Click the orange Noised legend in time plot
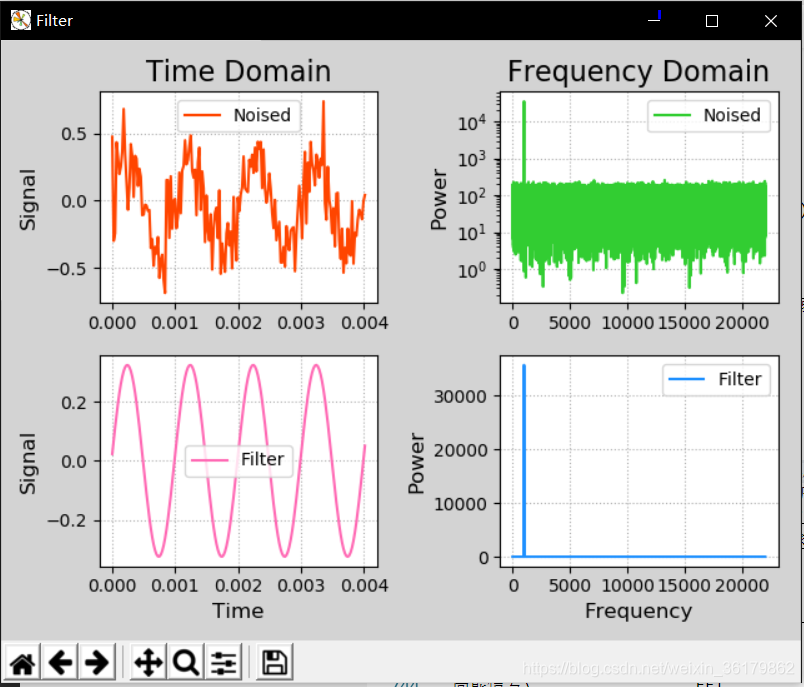The image size is (804, 687). pyautogui.click(x=239, y=116)
